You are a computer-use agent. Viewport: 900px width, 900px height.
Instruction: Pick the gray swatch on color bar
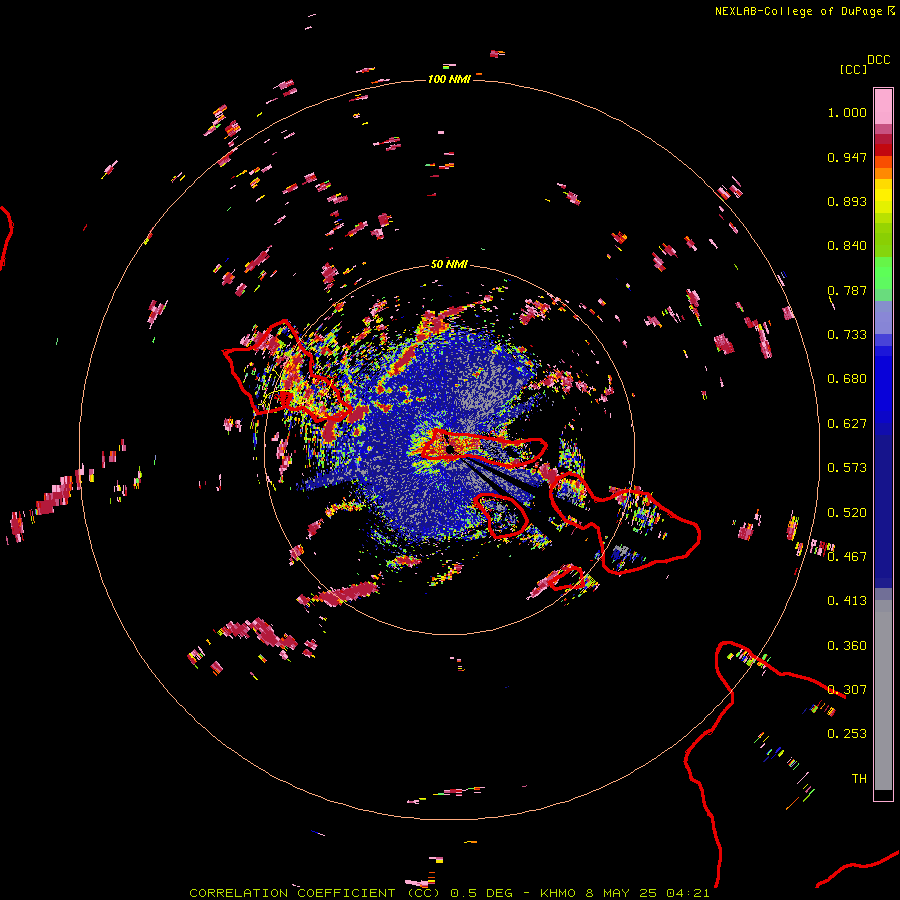click(x=883, y=695)
